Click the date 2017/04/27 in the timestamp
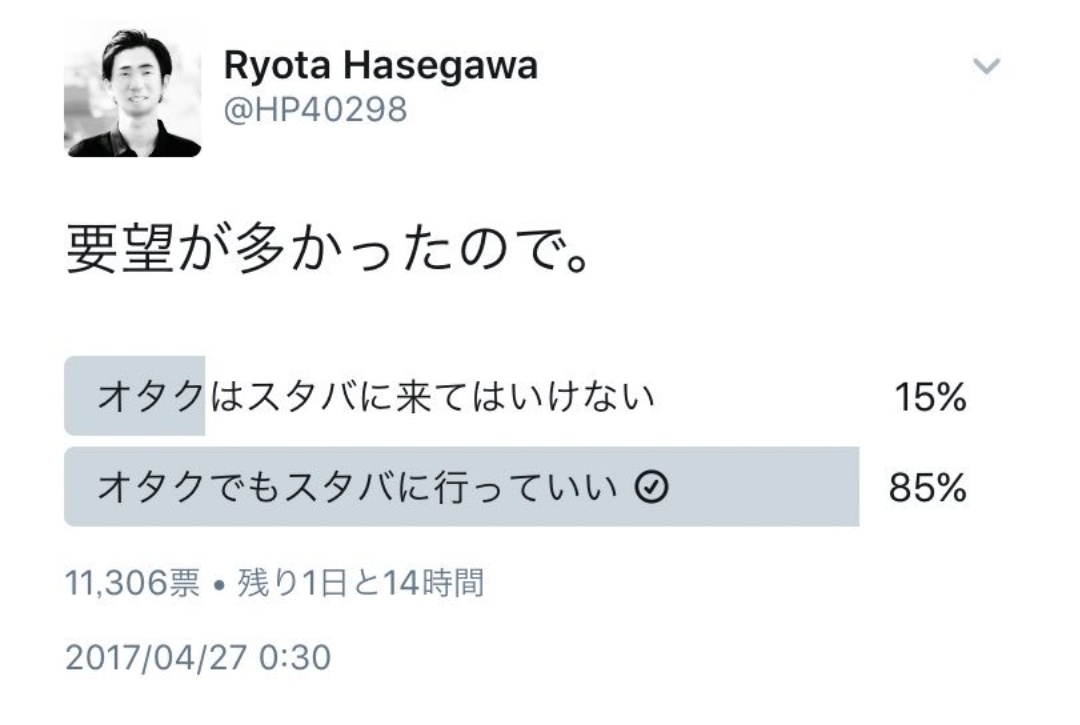 156,658
